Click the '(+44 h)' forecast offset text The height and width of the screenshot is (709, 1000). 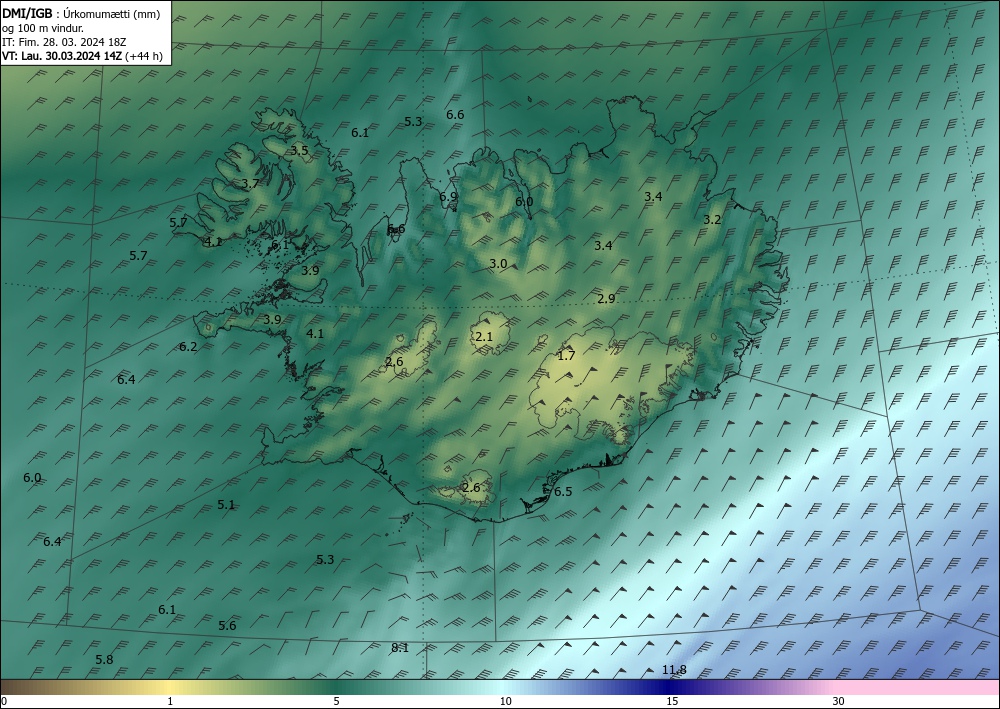[x=143, y=56]
